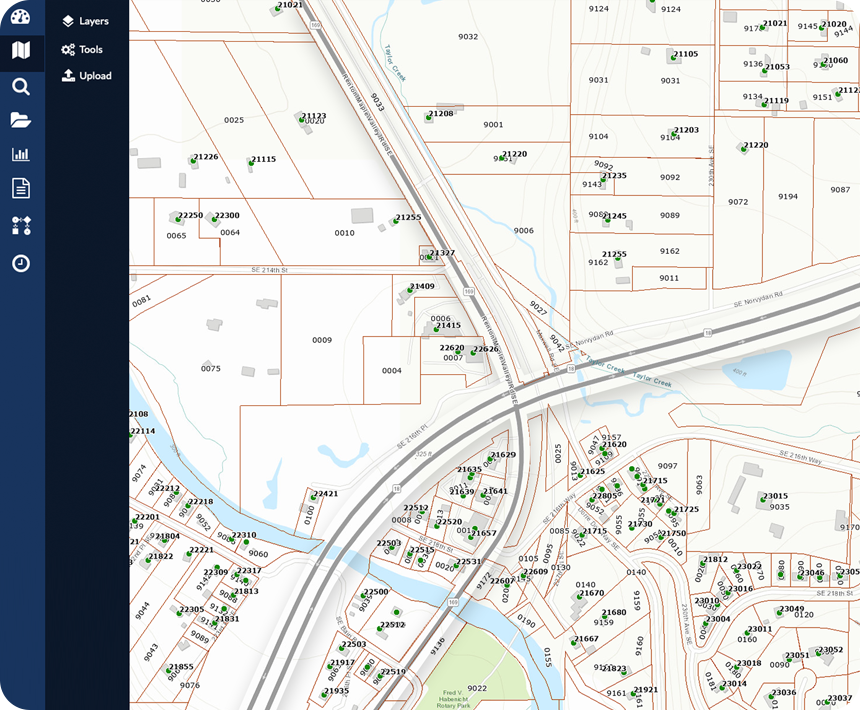Click the parcel labeled 9032
Image resolution: width=860 pixels, height=710 pixels.
(x=468, y=37)
